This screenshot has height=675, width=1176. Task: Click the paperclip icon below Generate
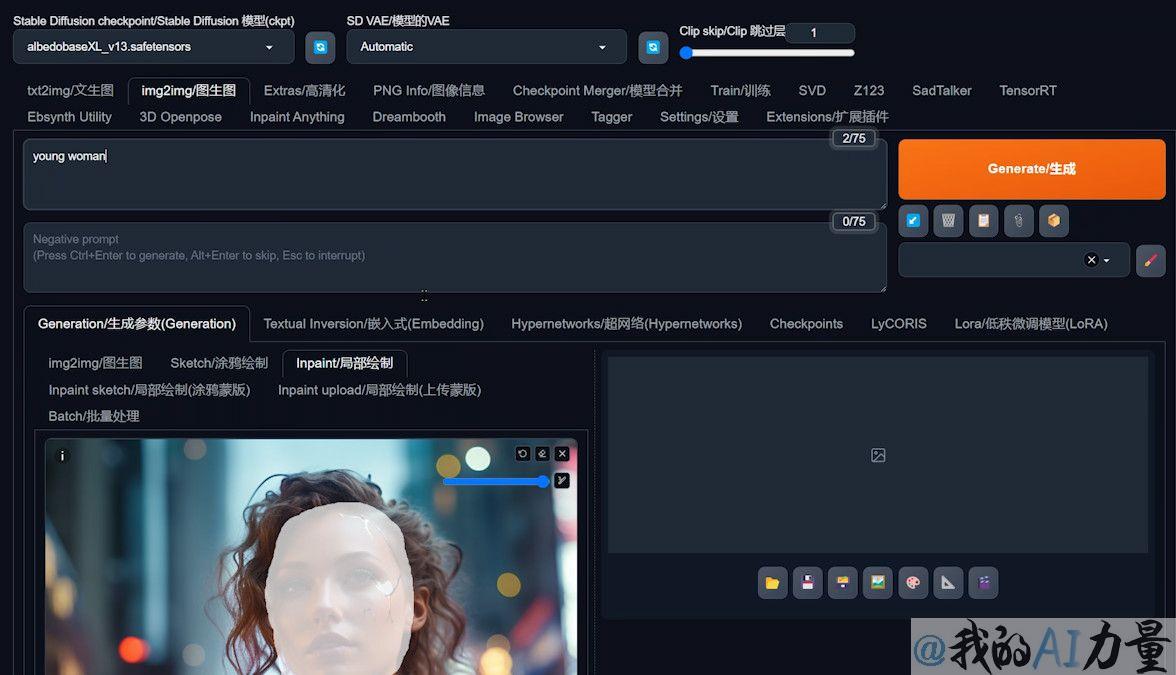1018,220
